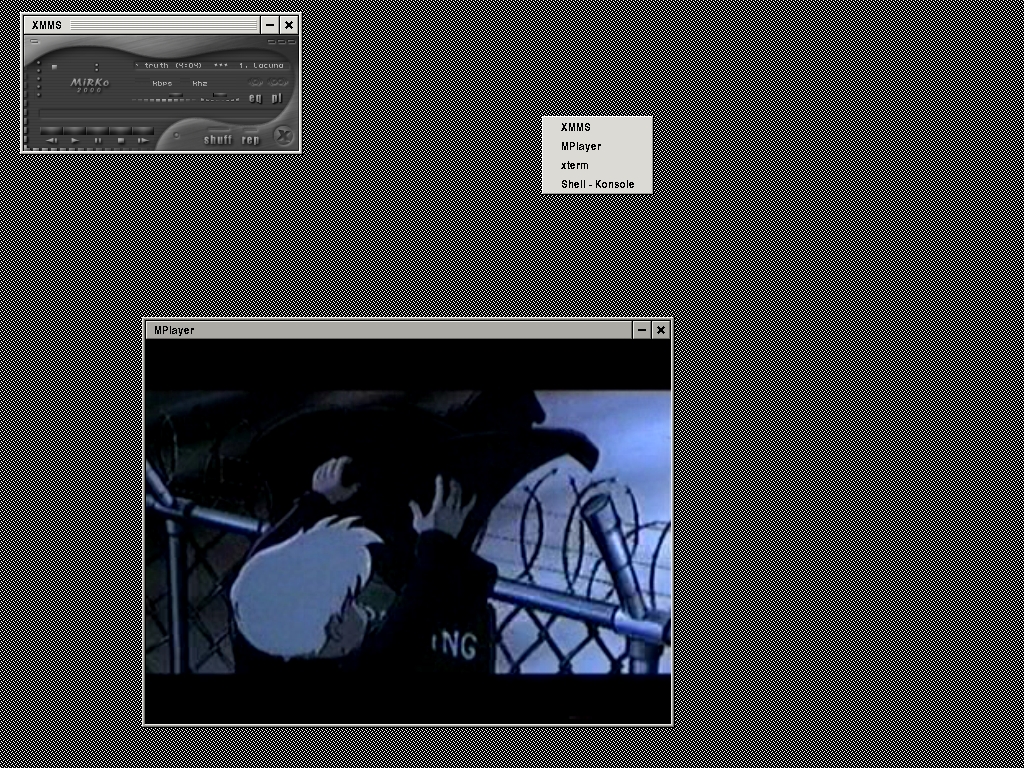Switch to Shell - Konsole from window list
Screen dimensions: 1024x768
[597, 184]
